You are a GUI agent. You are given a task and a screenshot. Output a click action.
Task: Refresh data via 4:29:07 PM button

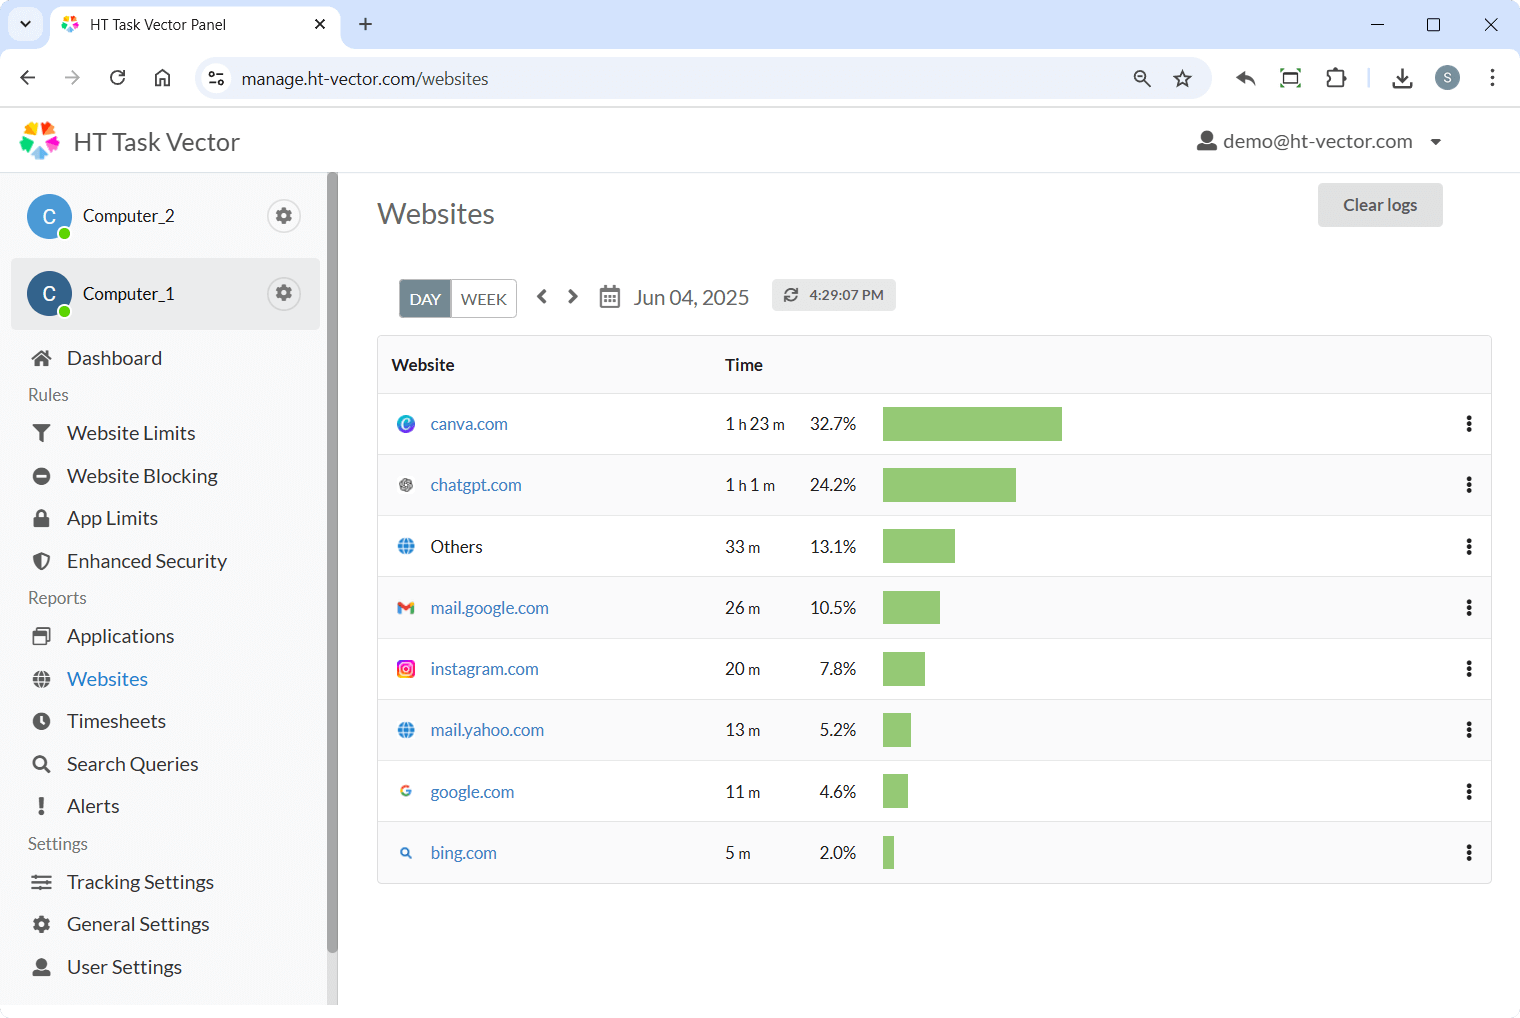[x=834, y=295]
